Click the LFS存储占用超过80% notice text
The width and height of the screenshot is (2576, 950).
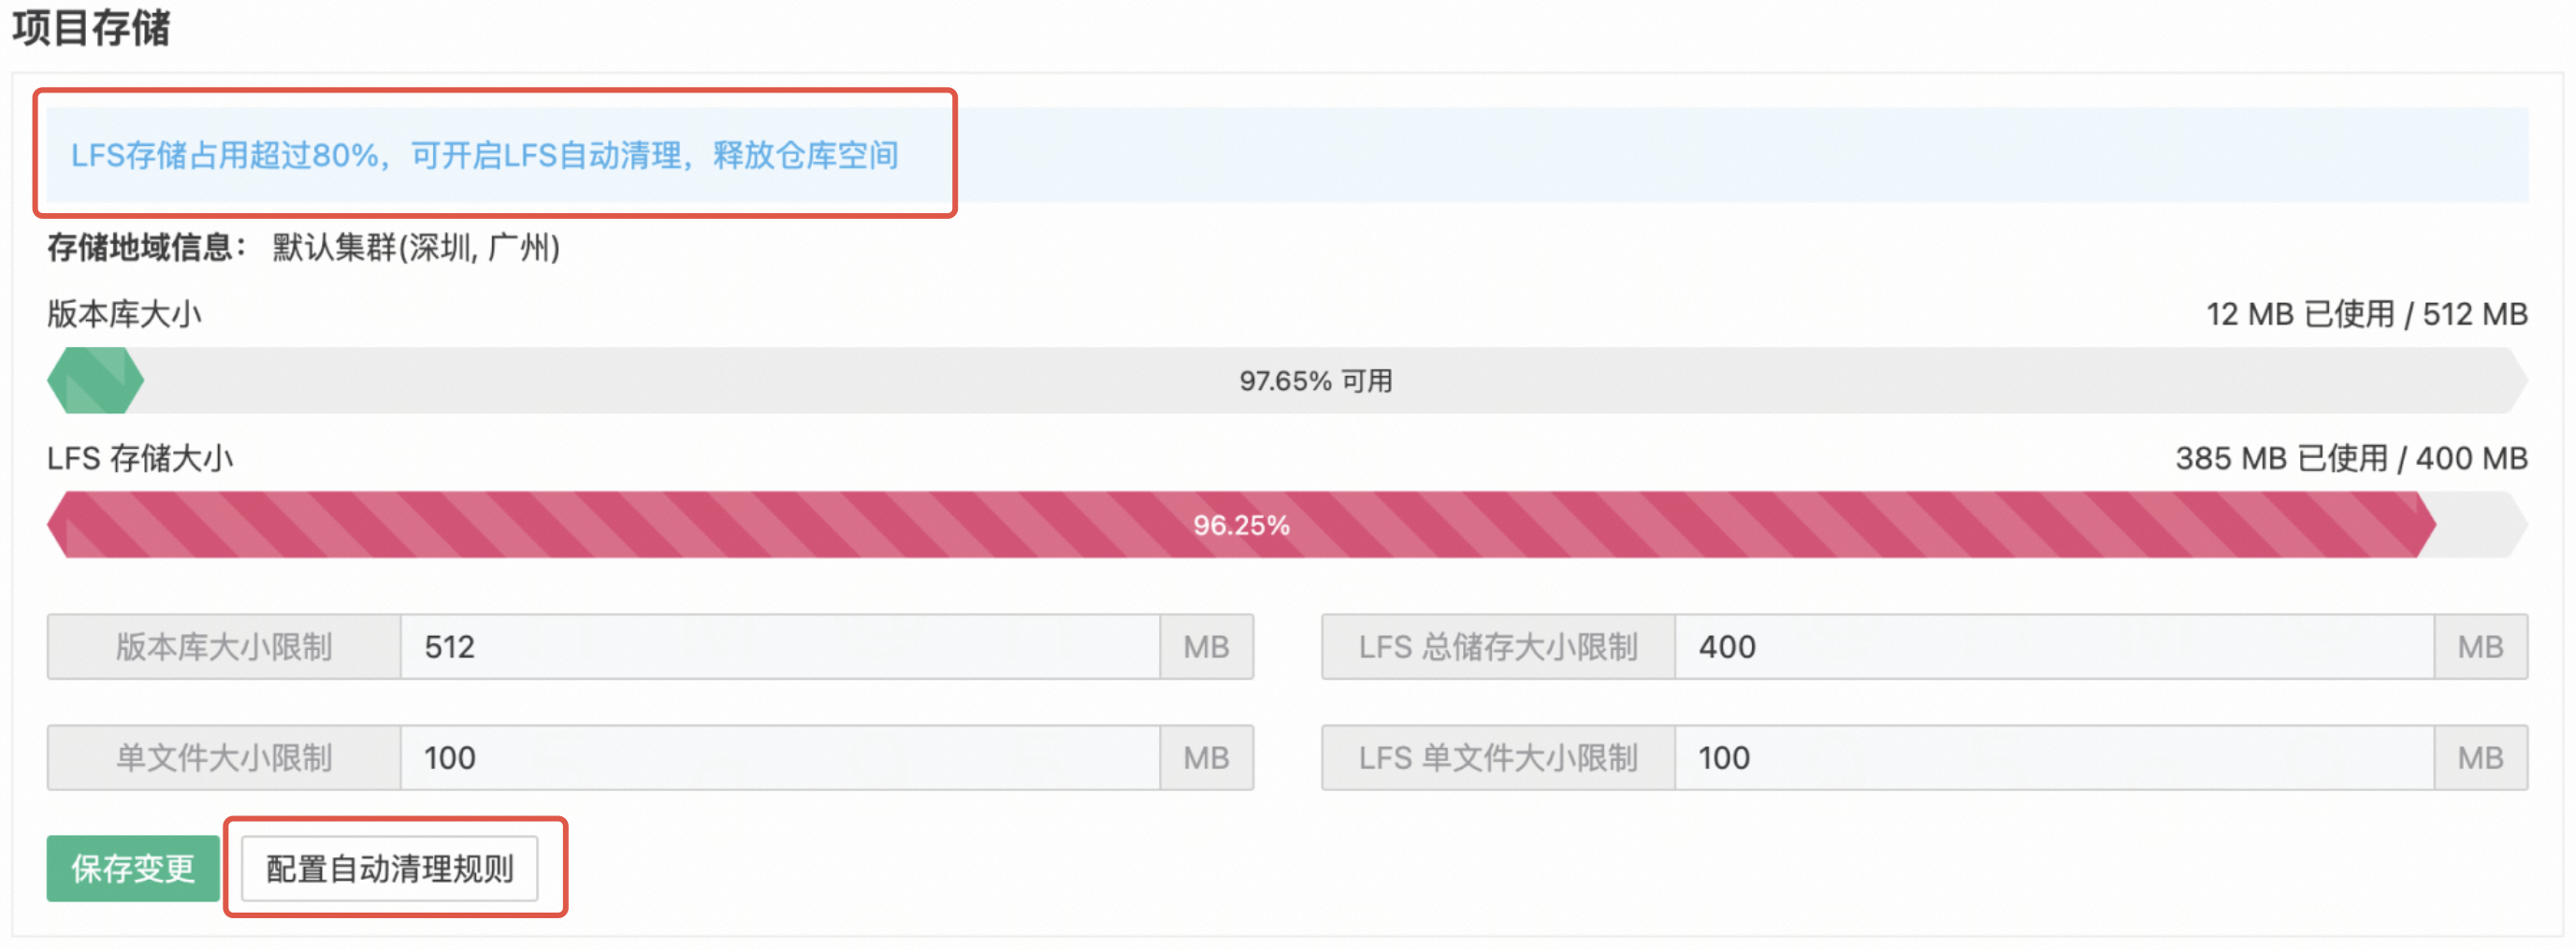click(484, 155)
